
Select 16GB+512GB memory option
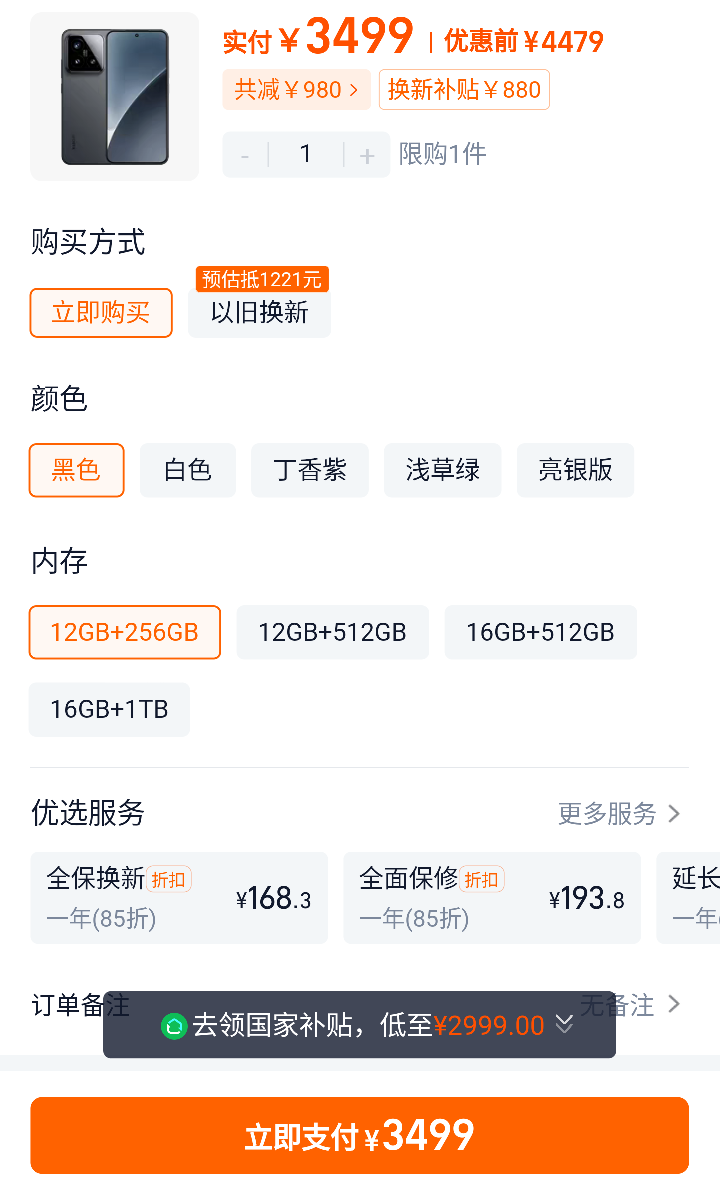[x=540, y=632]
